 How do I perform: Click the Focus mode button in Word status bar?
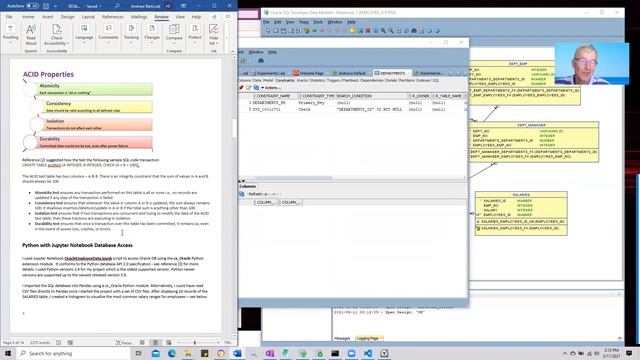coord(124,343)
